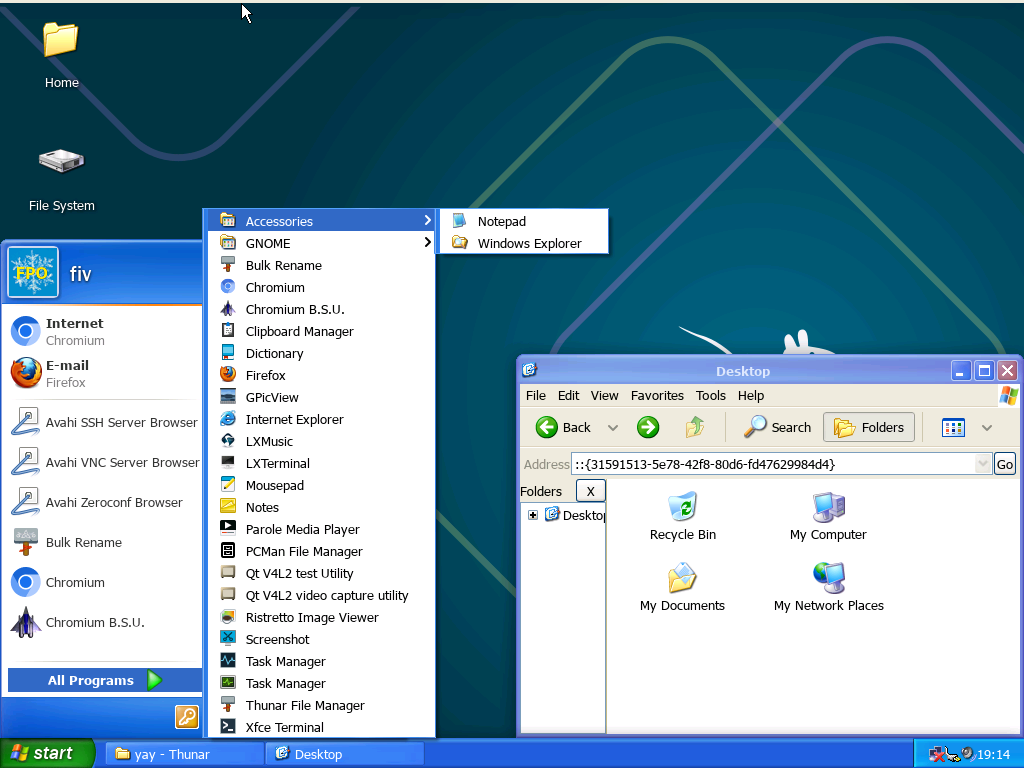Click the Up folder toolbar icon
The height and width of the screenshot is (768, 1024).
point(695,427)
